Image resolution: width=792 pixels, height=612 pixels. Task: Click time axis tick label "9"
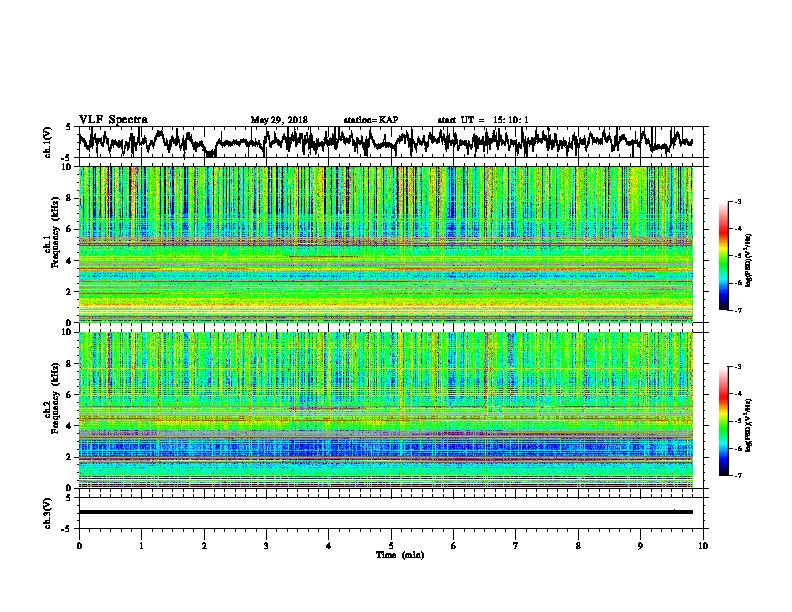(x=640, y=546)
